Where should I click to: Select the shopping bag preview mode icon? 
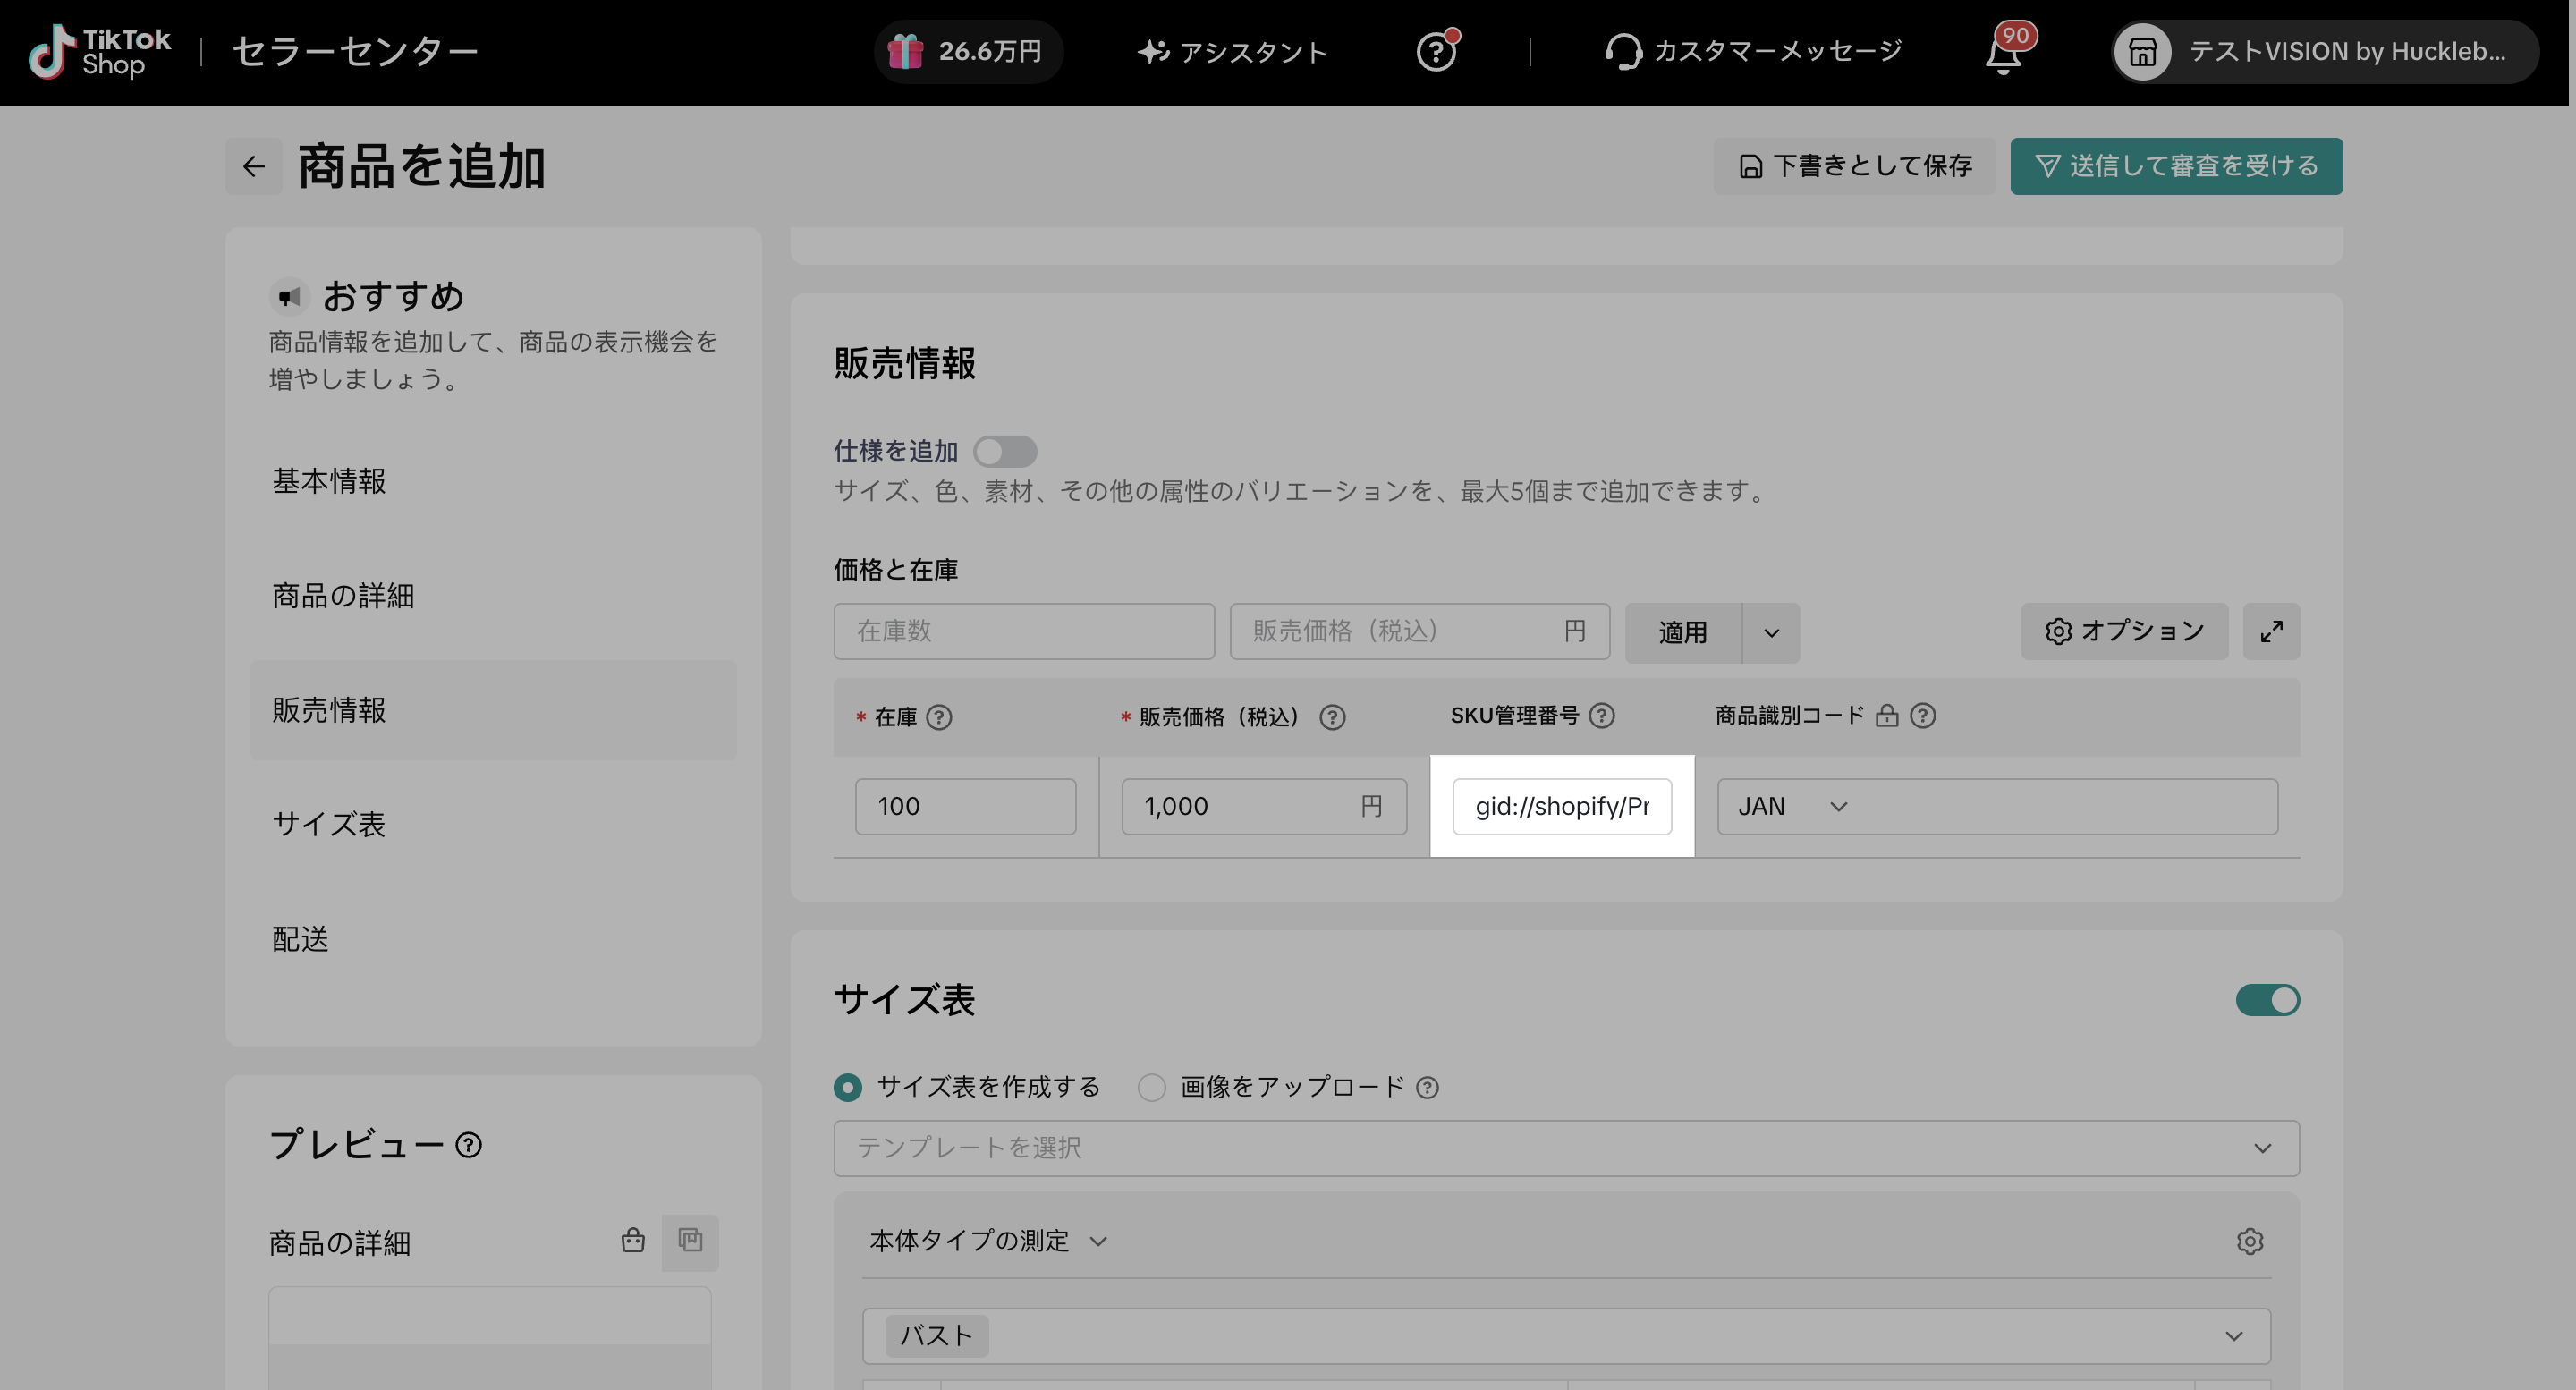click(x=633, y=1241)
